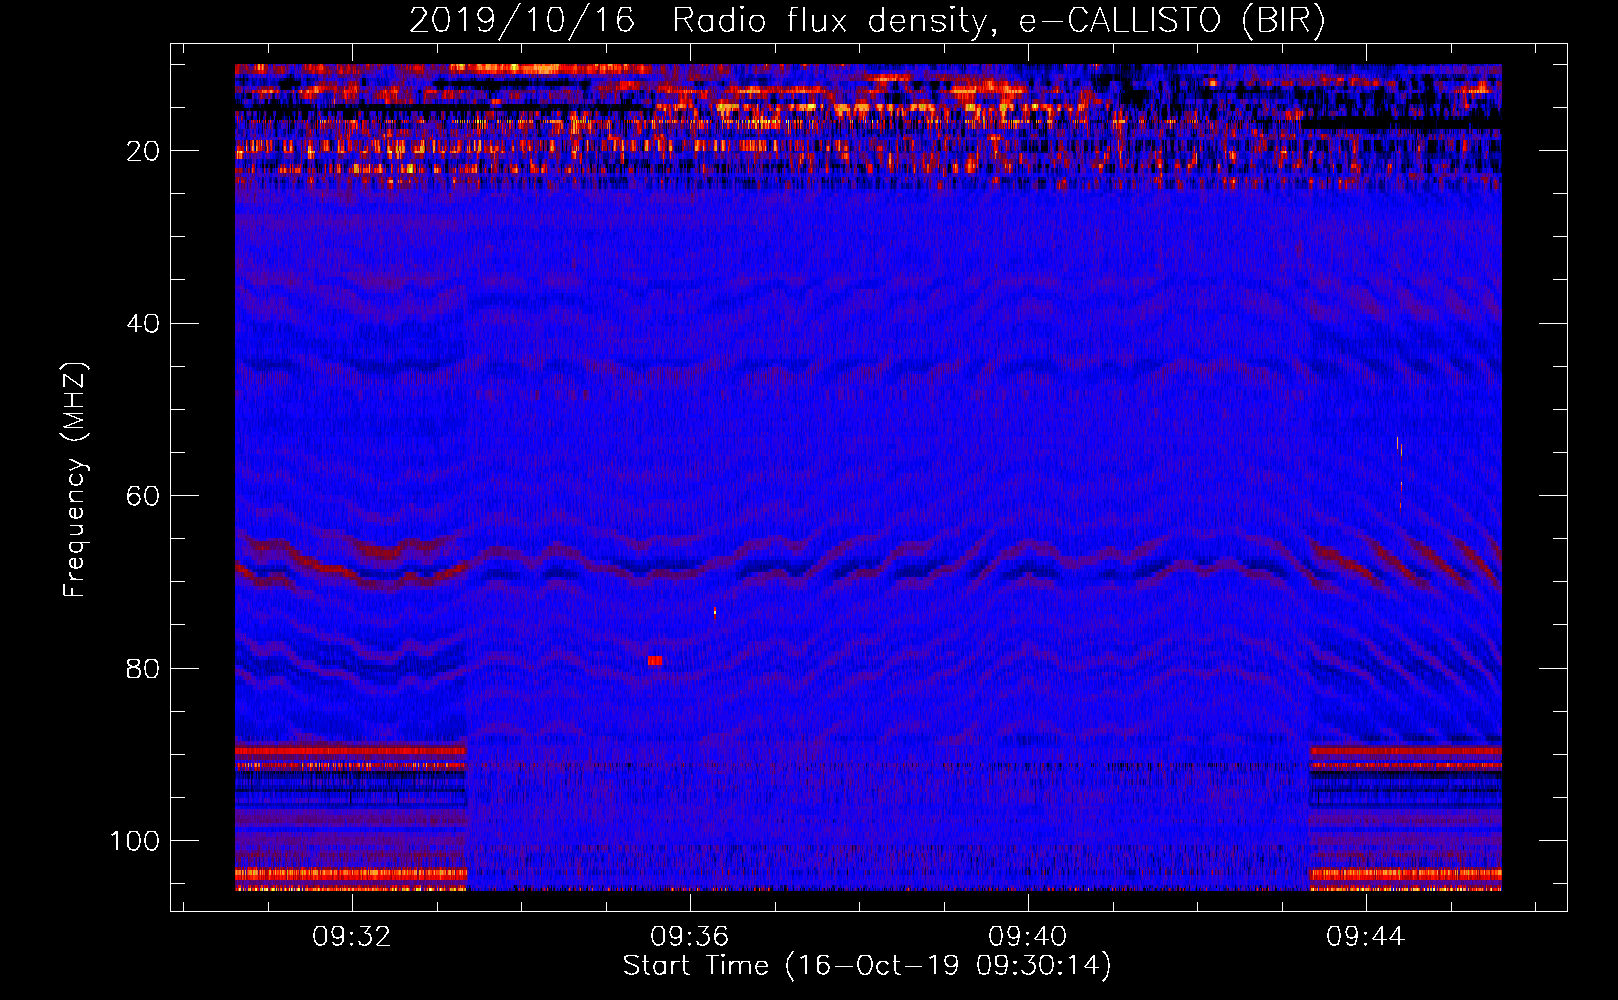
Task: Click the 09:44 time tick label
Action: point(1366,937)
